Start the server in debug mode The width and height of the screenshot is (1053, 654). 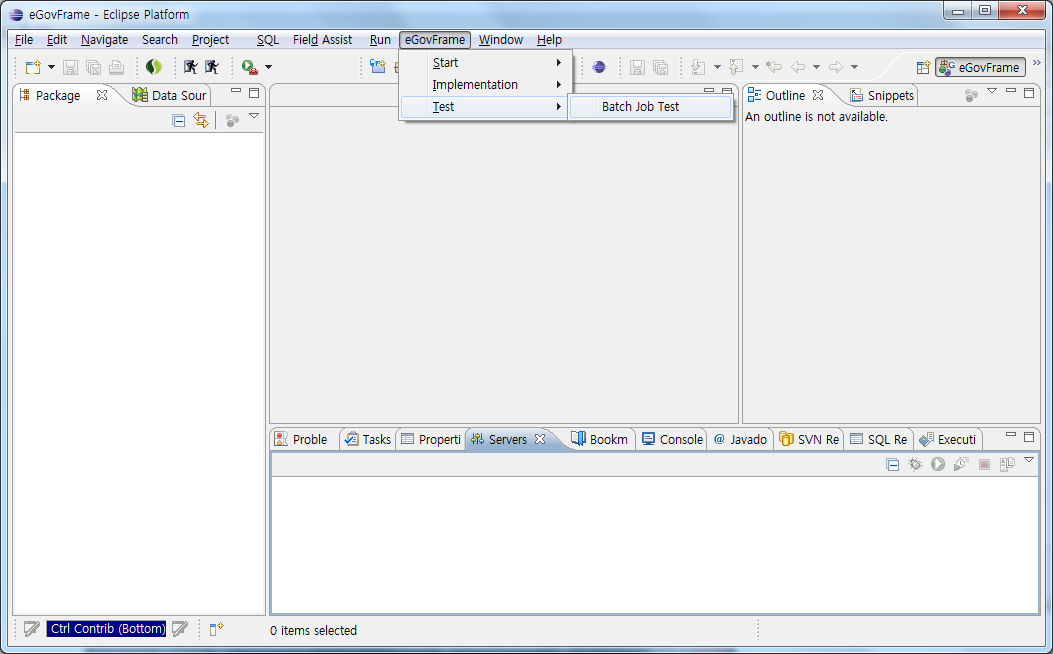click(x=914, y=464)
